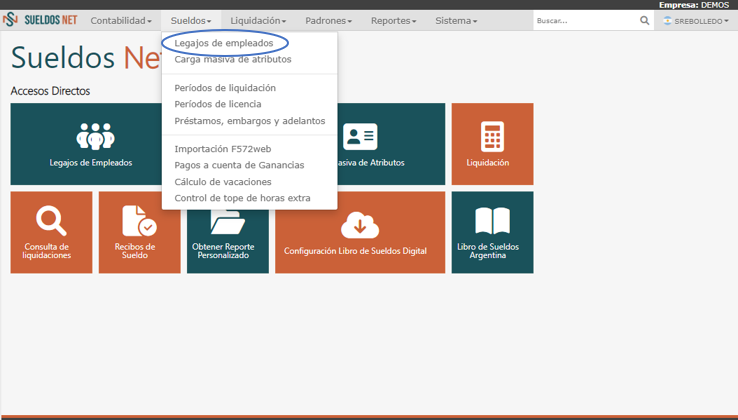This screenshot has width=738, height=420.
Task: Select Carga masiva de atributos entry
Action: [x=233, y=59]
